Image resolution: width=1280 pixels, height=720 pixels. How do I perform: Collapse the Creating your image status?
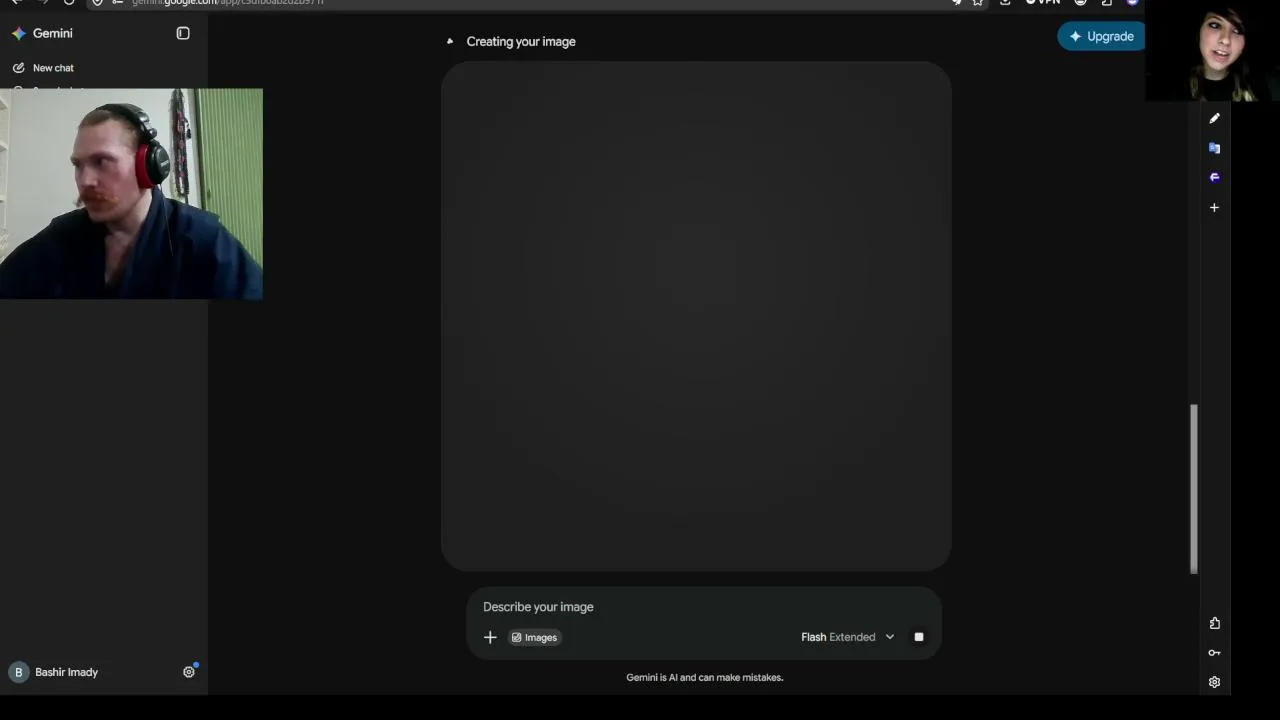450,41
